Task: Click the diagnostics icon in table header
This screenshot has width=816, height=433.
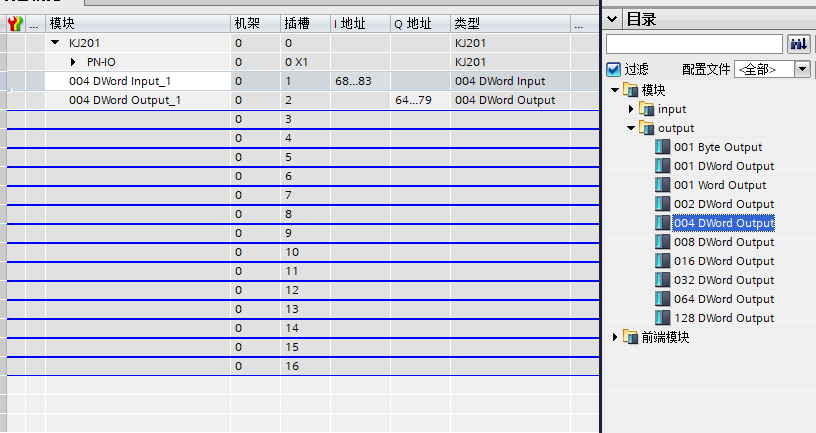Action: point(15,23)
